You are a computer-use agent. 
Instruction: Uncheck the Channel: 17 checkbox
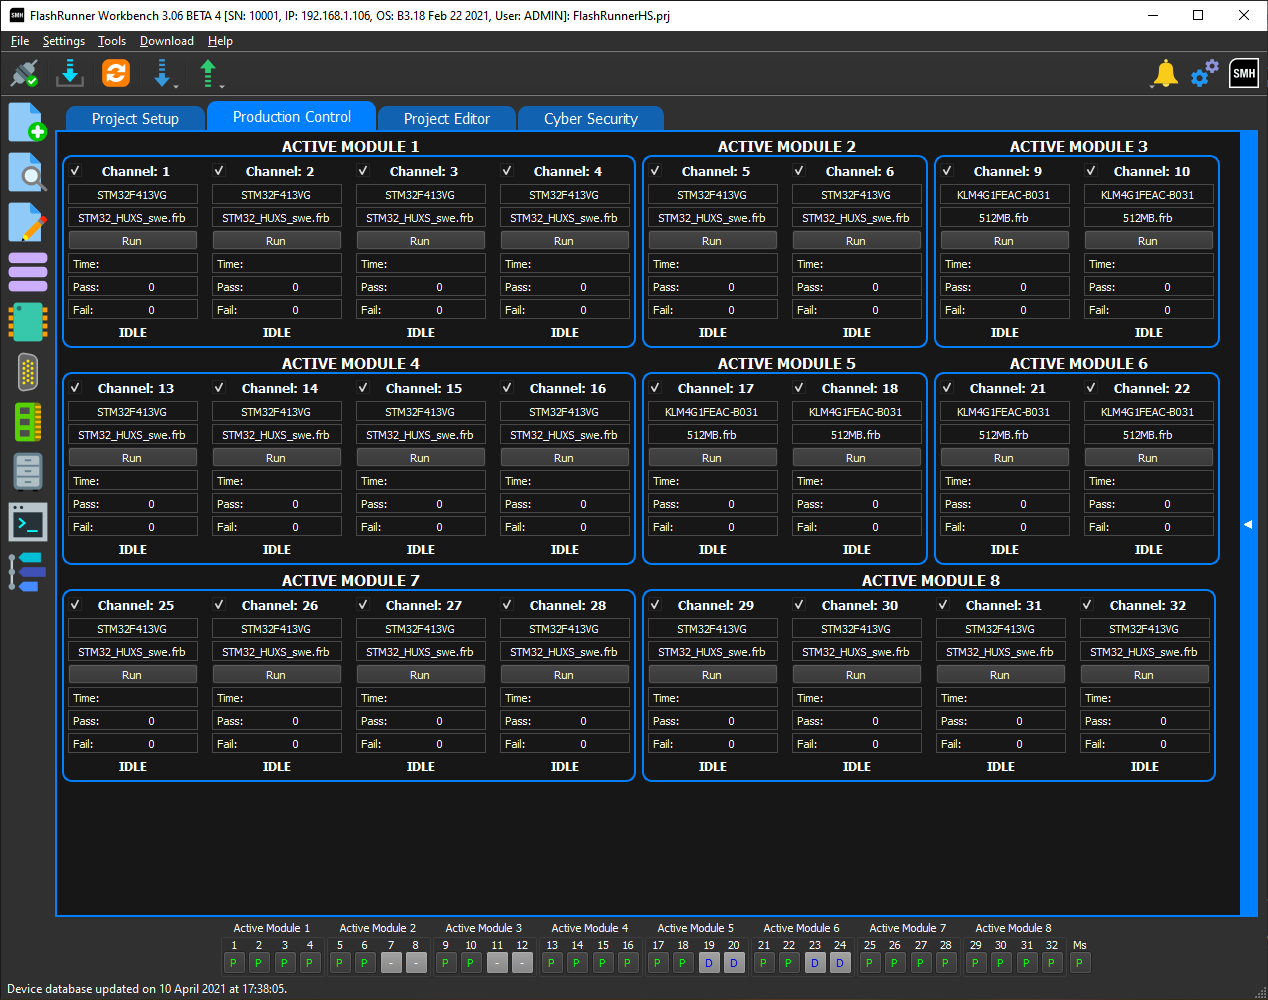(655, 388)
